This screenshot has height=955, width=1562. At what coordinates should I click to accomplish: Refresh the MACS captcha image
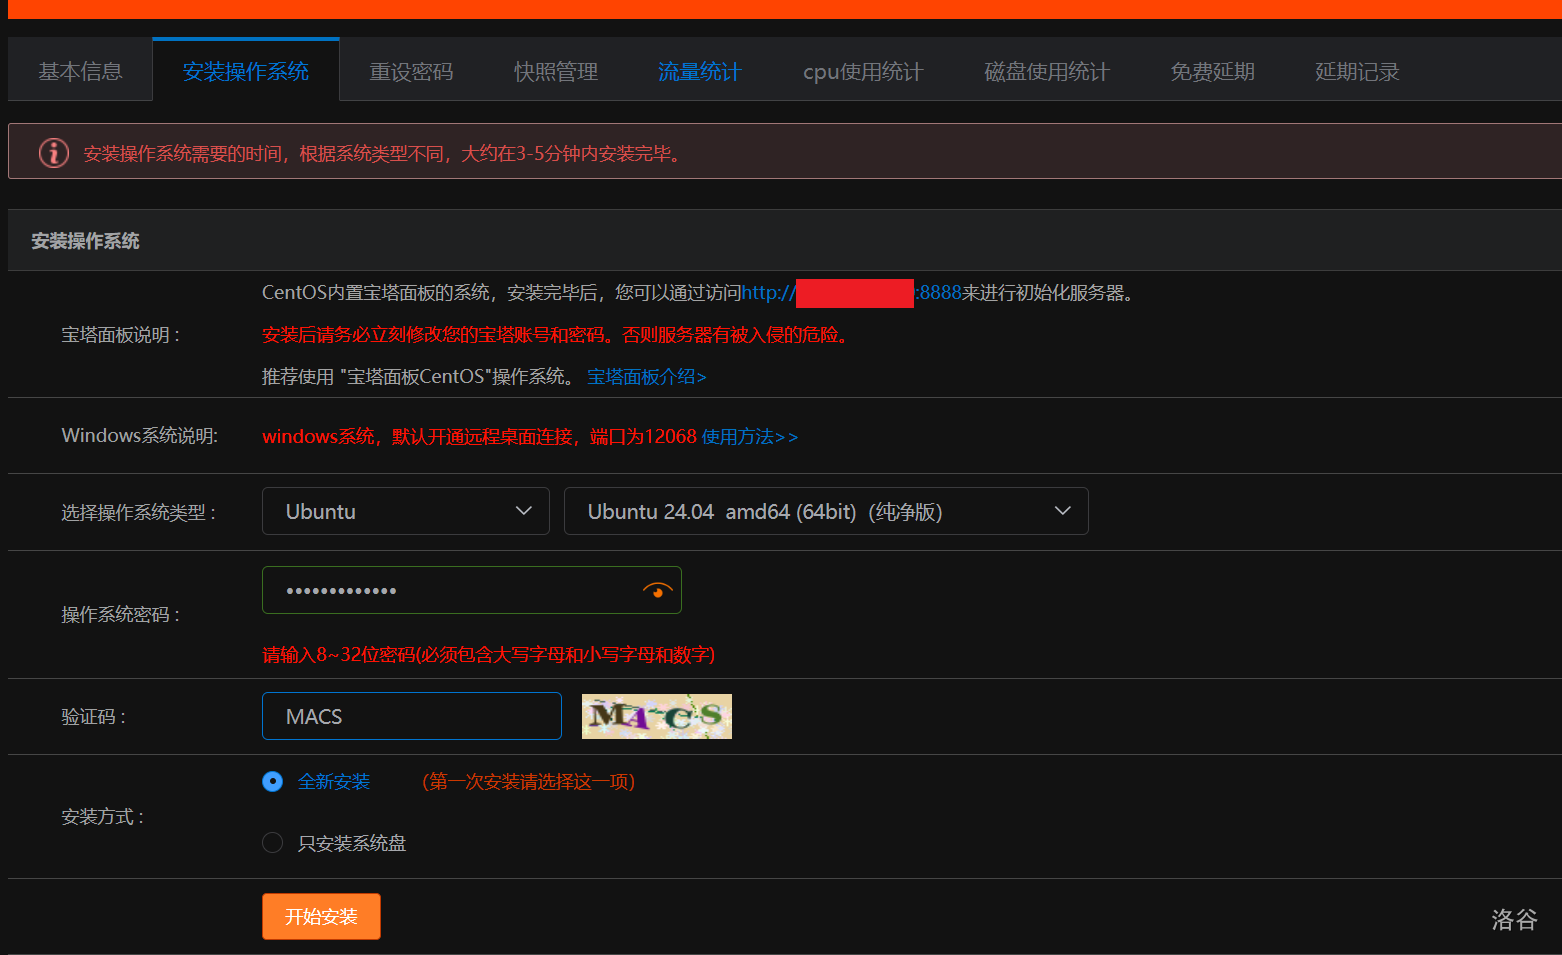656,716
